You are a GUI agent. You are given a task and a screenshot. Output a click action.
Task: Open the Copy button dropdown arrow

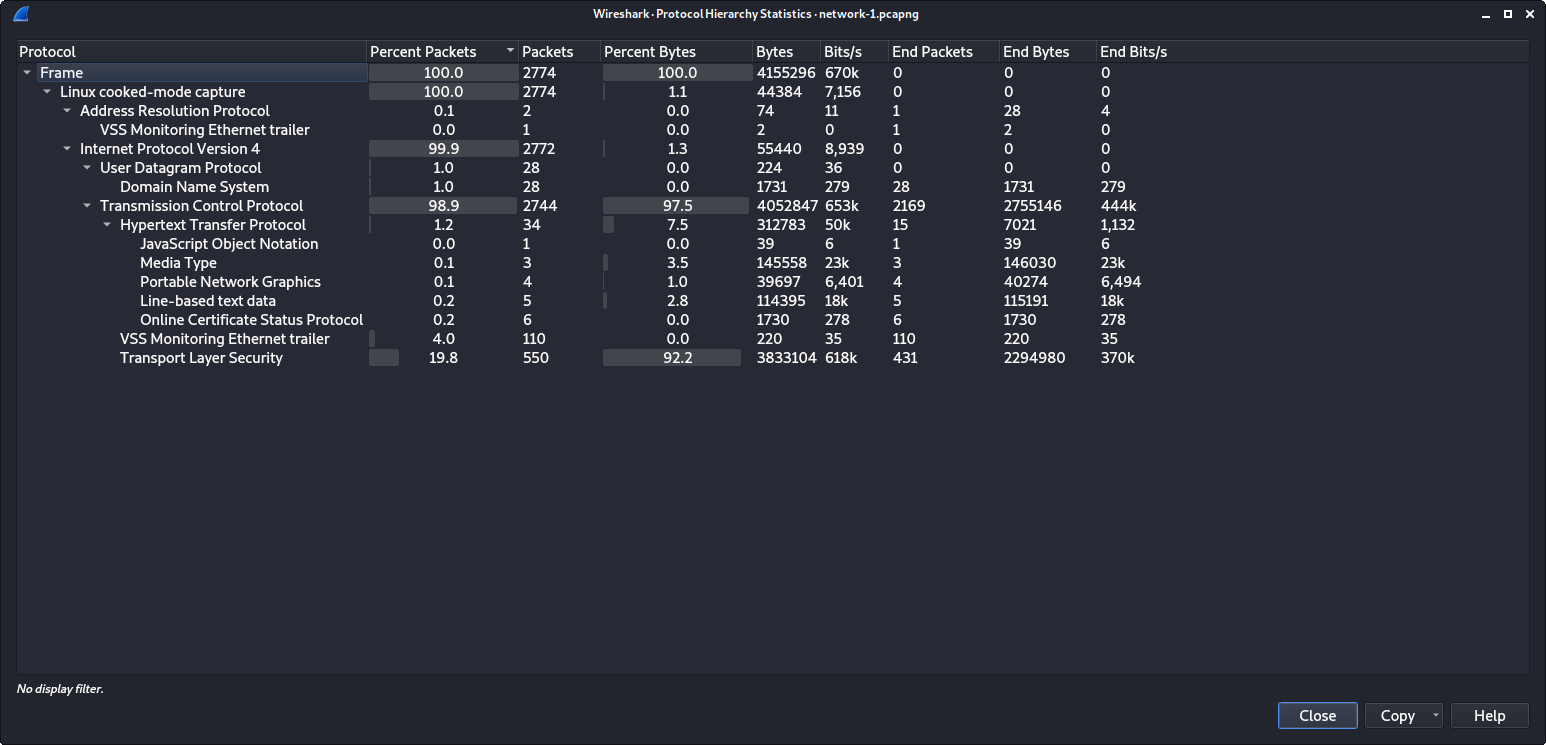pos(1436,716)
